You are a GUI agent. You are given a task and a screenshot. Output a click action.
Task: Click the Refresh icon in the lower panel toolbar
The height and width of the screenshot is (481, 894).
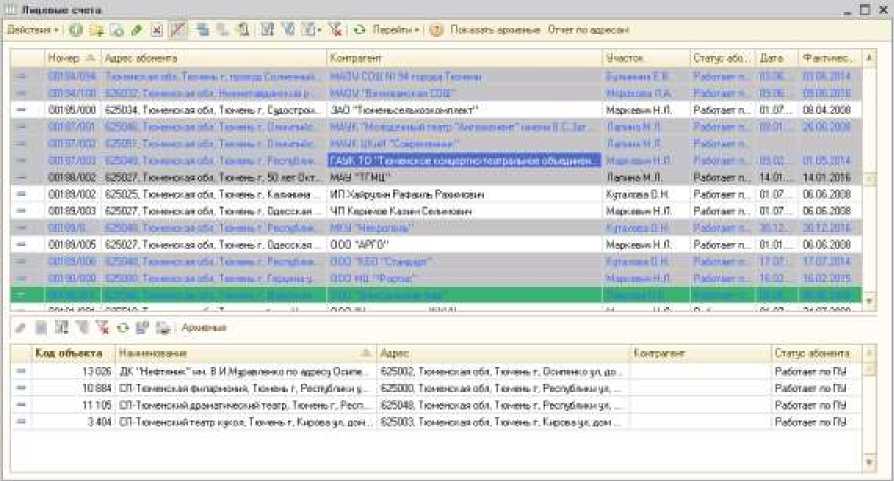123,327
